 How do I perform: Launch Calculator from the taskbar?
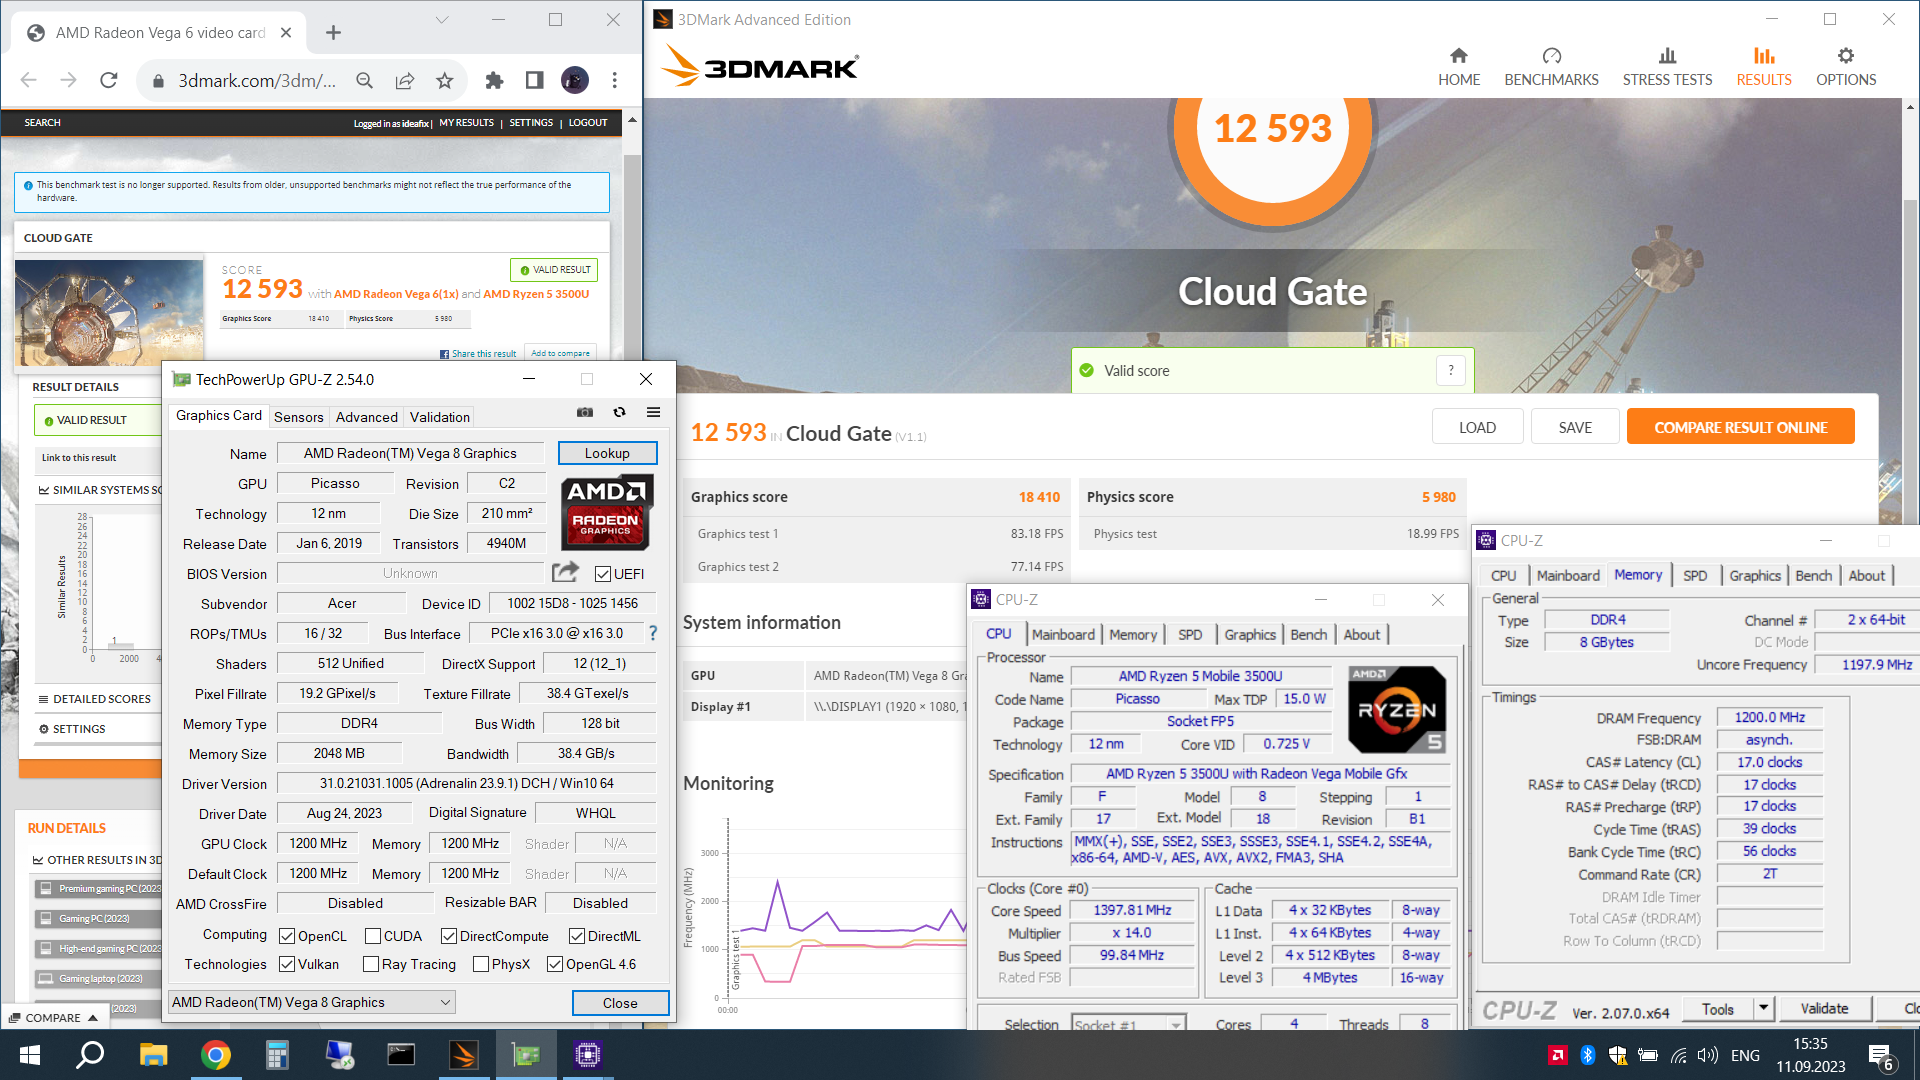point(277,1055)
